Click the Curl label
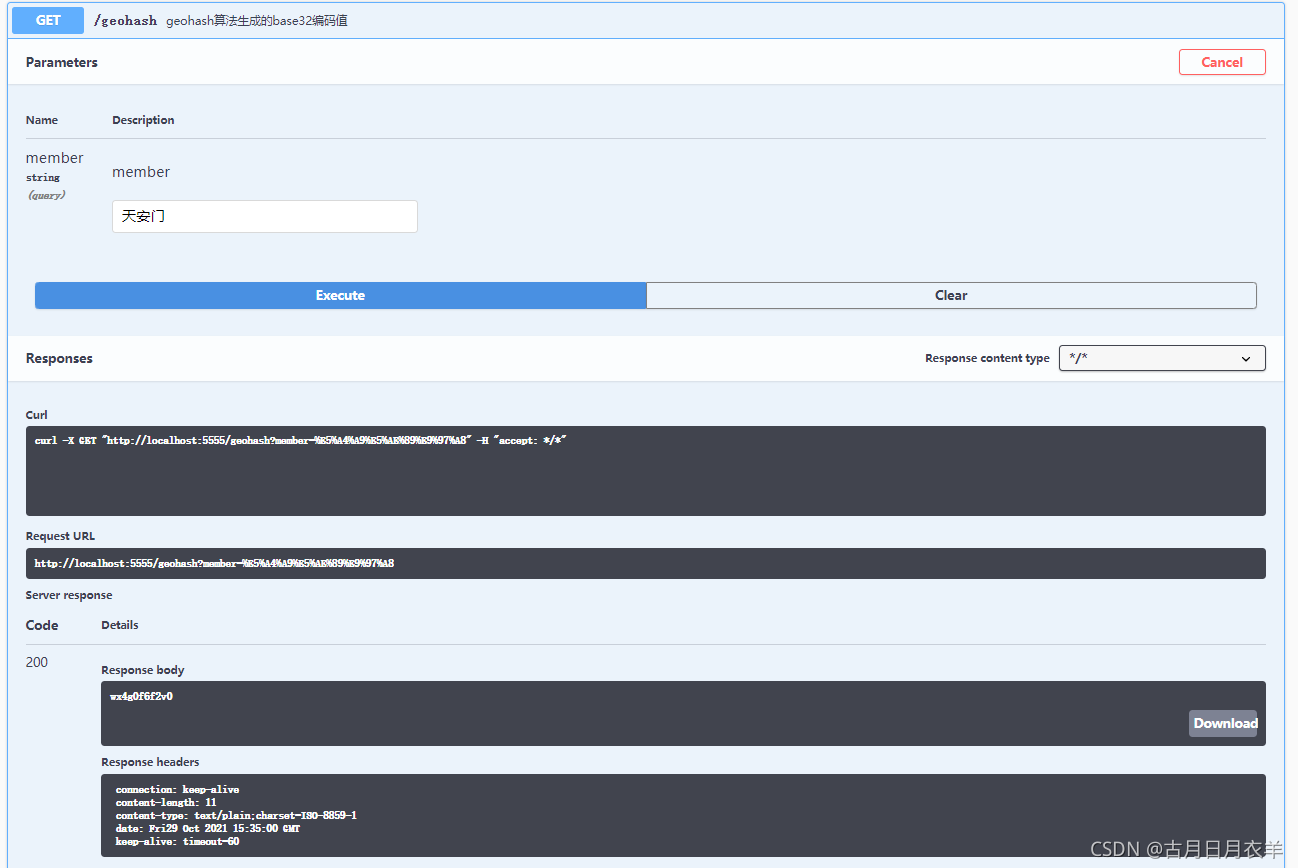1298x868 pixels. (x=37, y=415)
